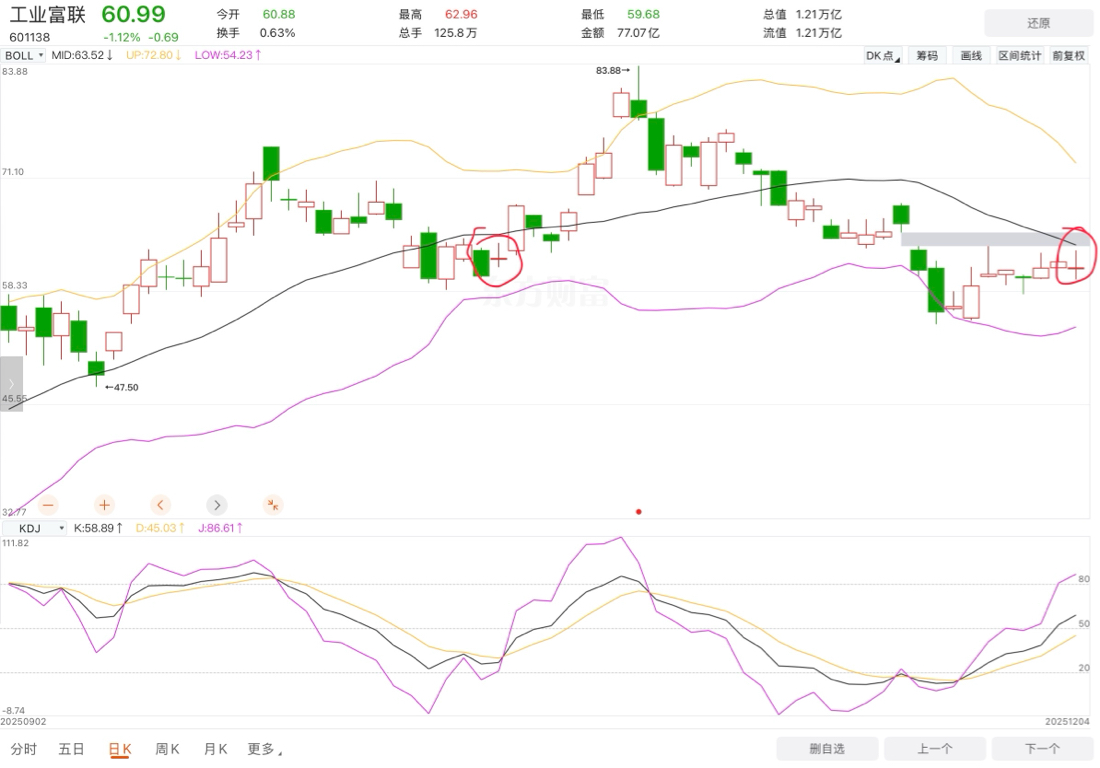
Task: Switch to the 周K tab
Action: coord(167,749)
